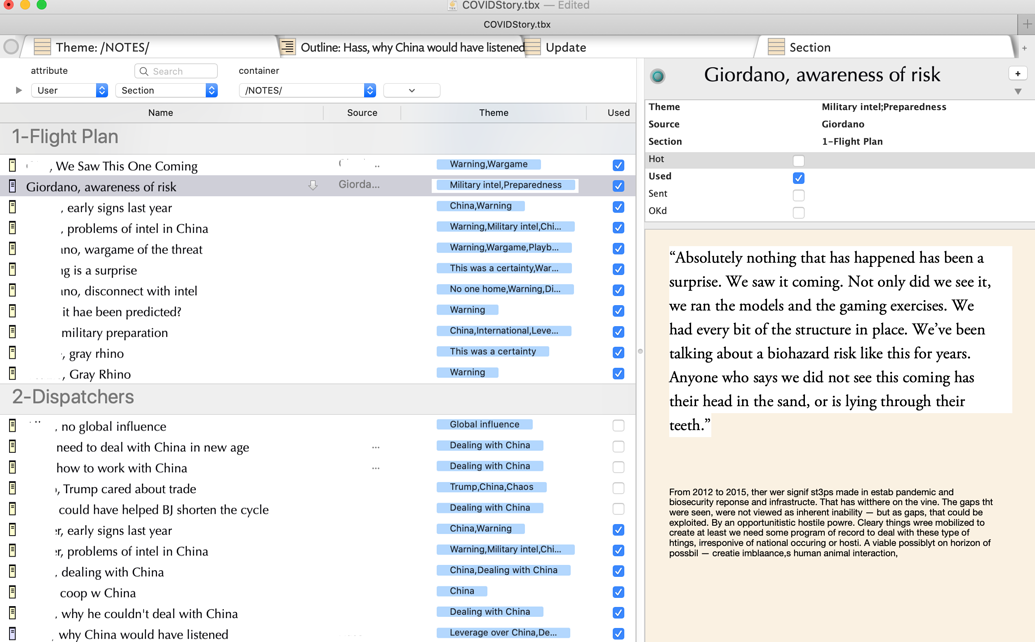Enable the Hot checkbox in the attributes panel
This screenshot has height=642, width=1035.
pos(799,160)
